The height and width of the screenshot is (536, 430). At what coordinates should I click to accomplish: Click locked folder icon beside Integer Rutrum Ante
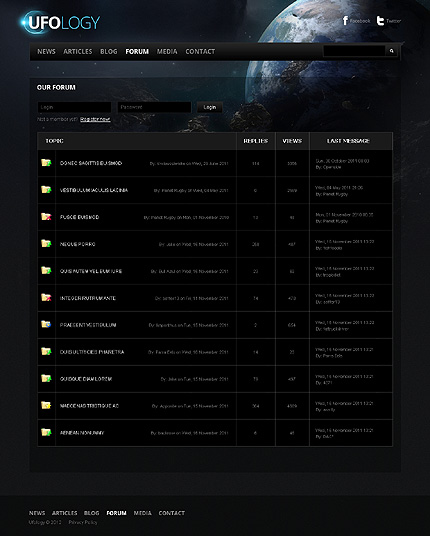point(46,297)
